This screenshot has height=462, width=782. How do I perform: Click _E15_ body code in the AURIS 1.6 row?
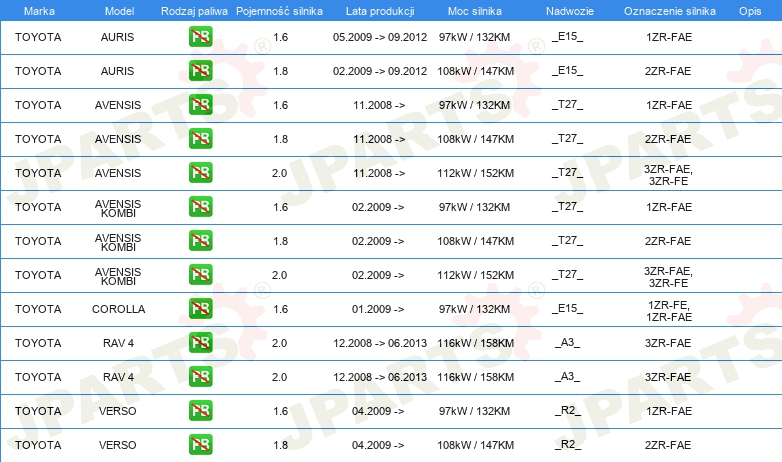(568, 36)
